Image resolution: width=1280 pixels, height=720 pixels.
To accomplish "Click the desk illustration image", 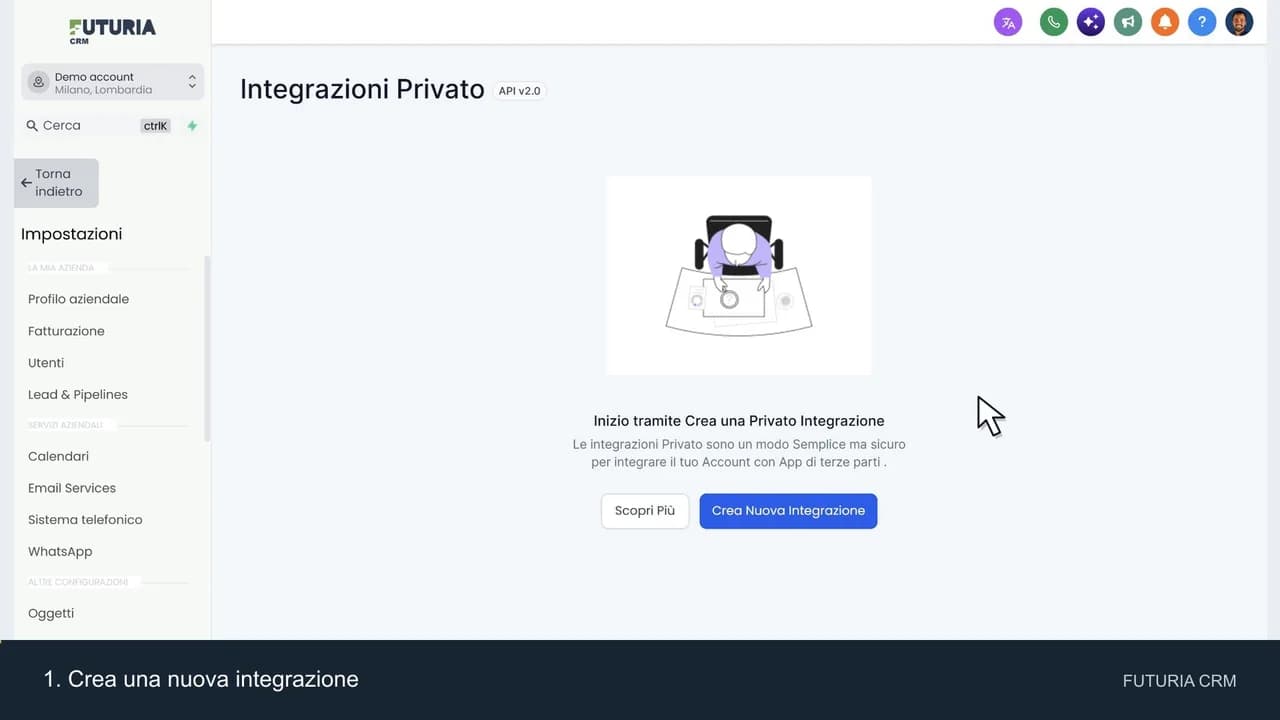I will tap(739, 276).
